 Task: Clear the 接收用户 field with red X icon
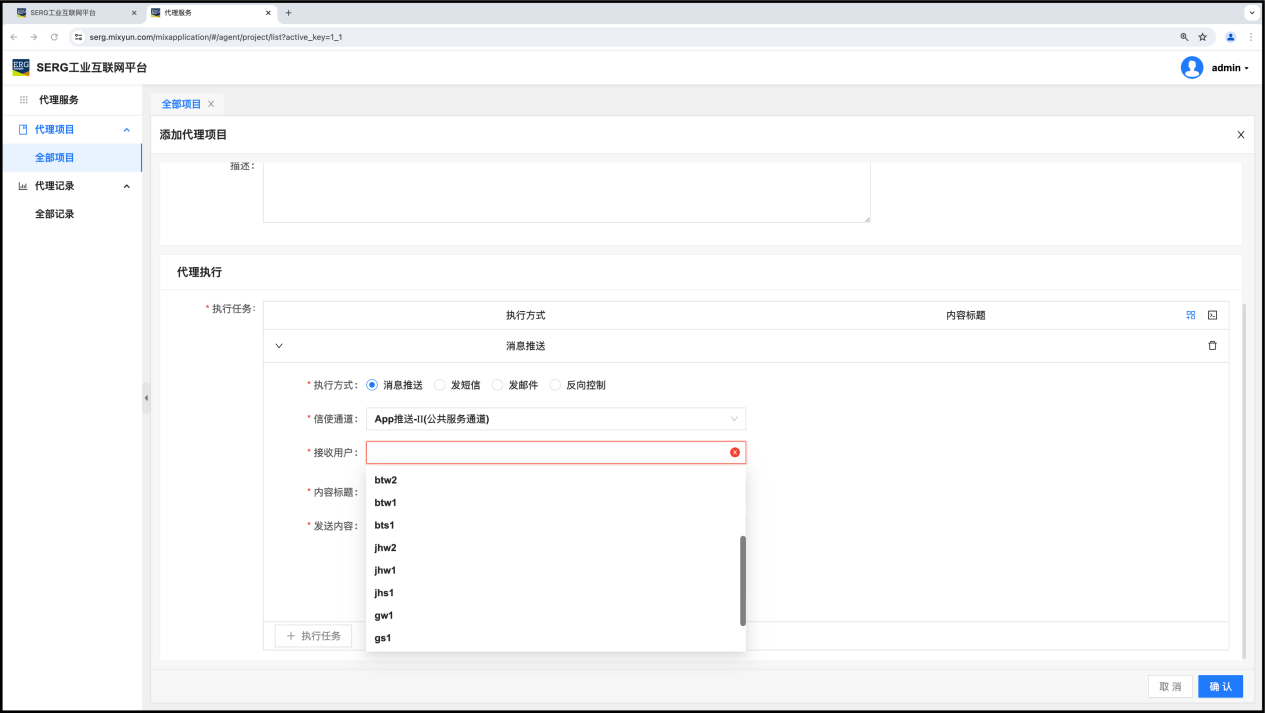pyautogui.click(x=735, y=453)
